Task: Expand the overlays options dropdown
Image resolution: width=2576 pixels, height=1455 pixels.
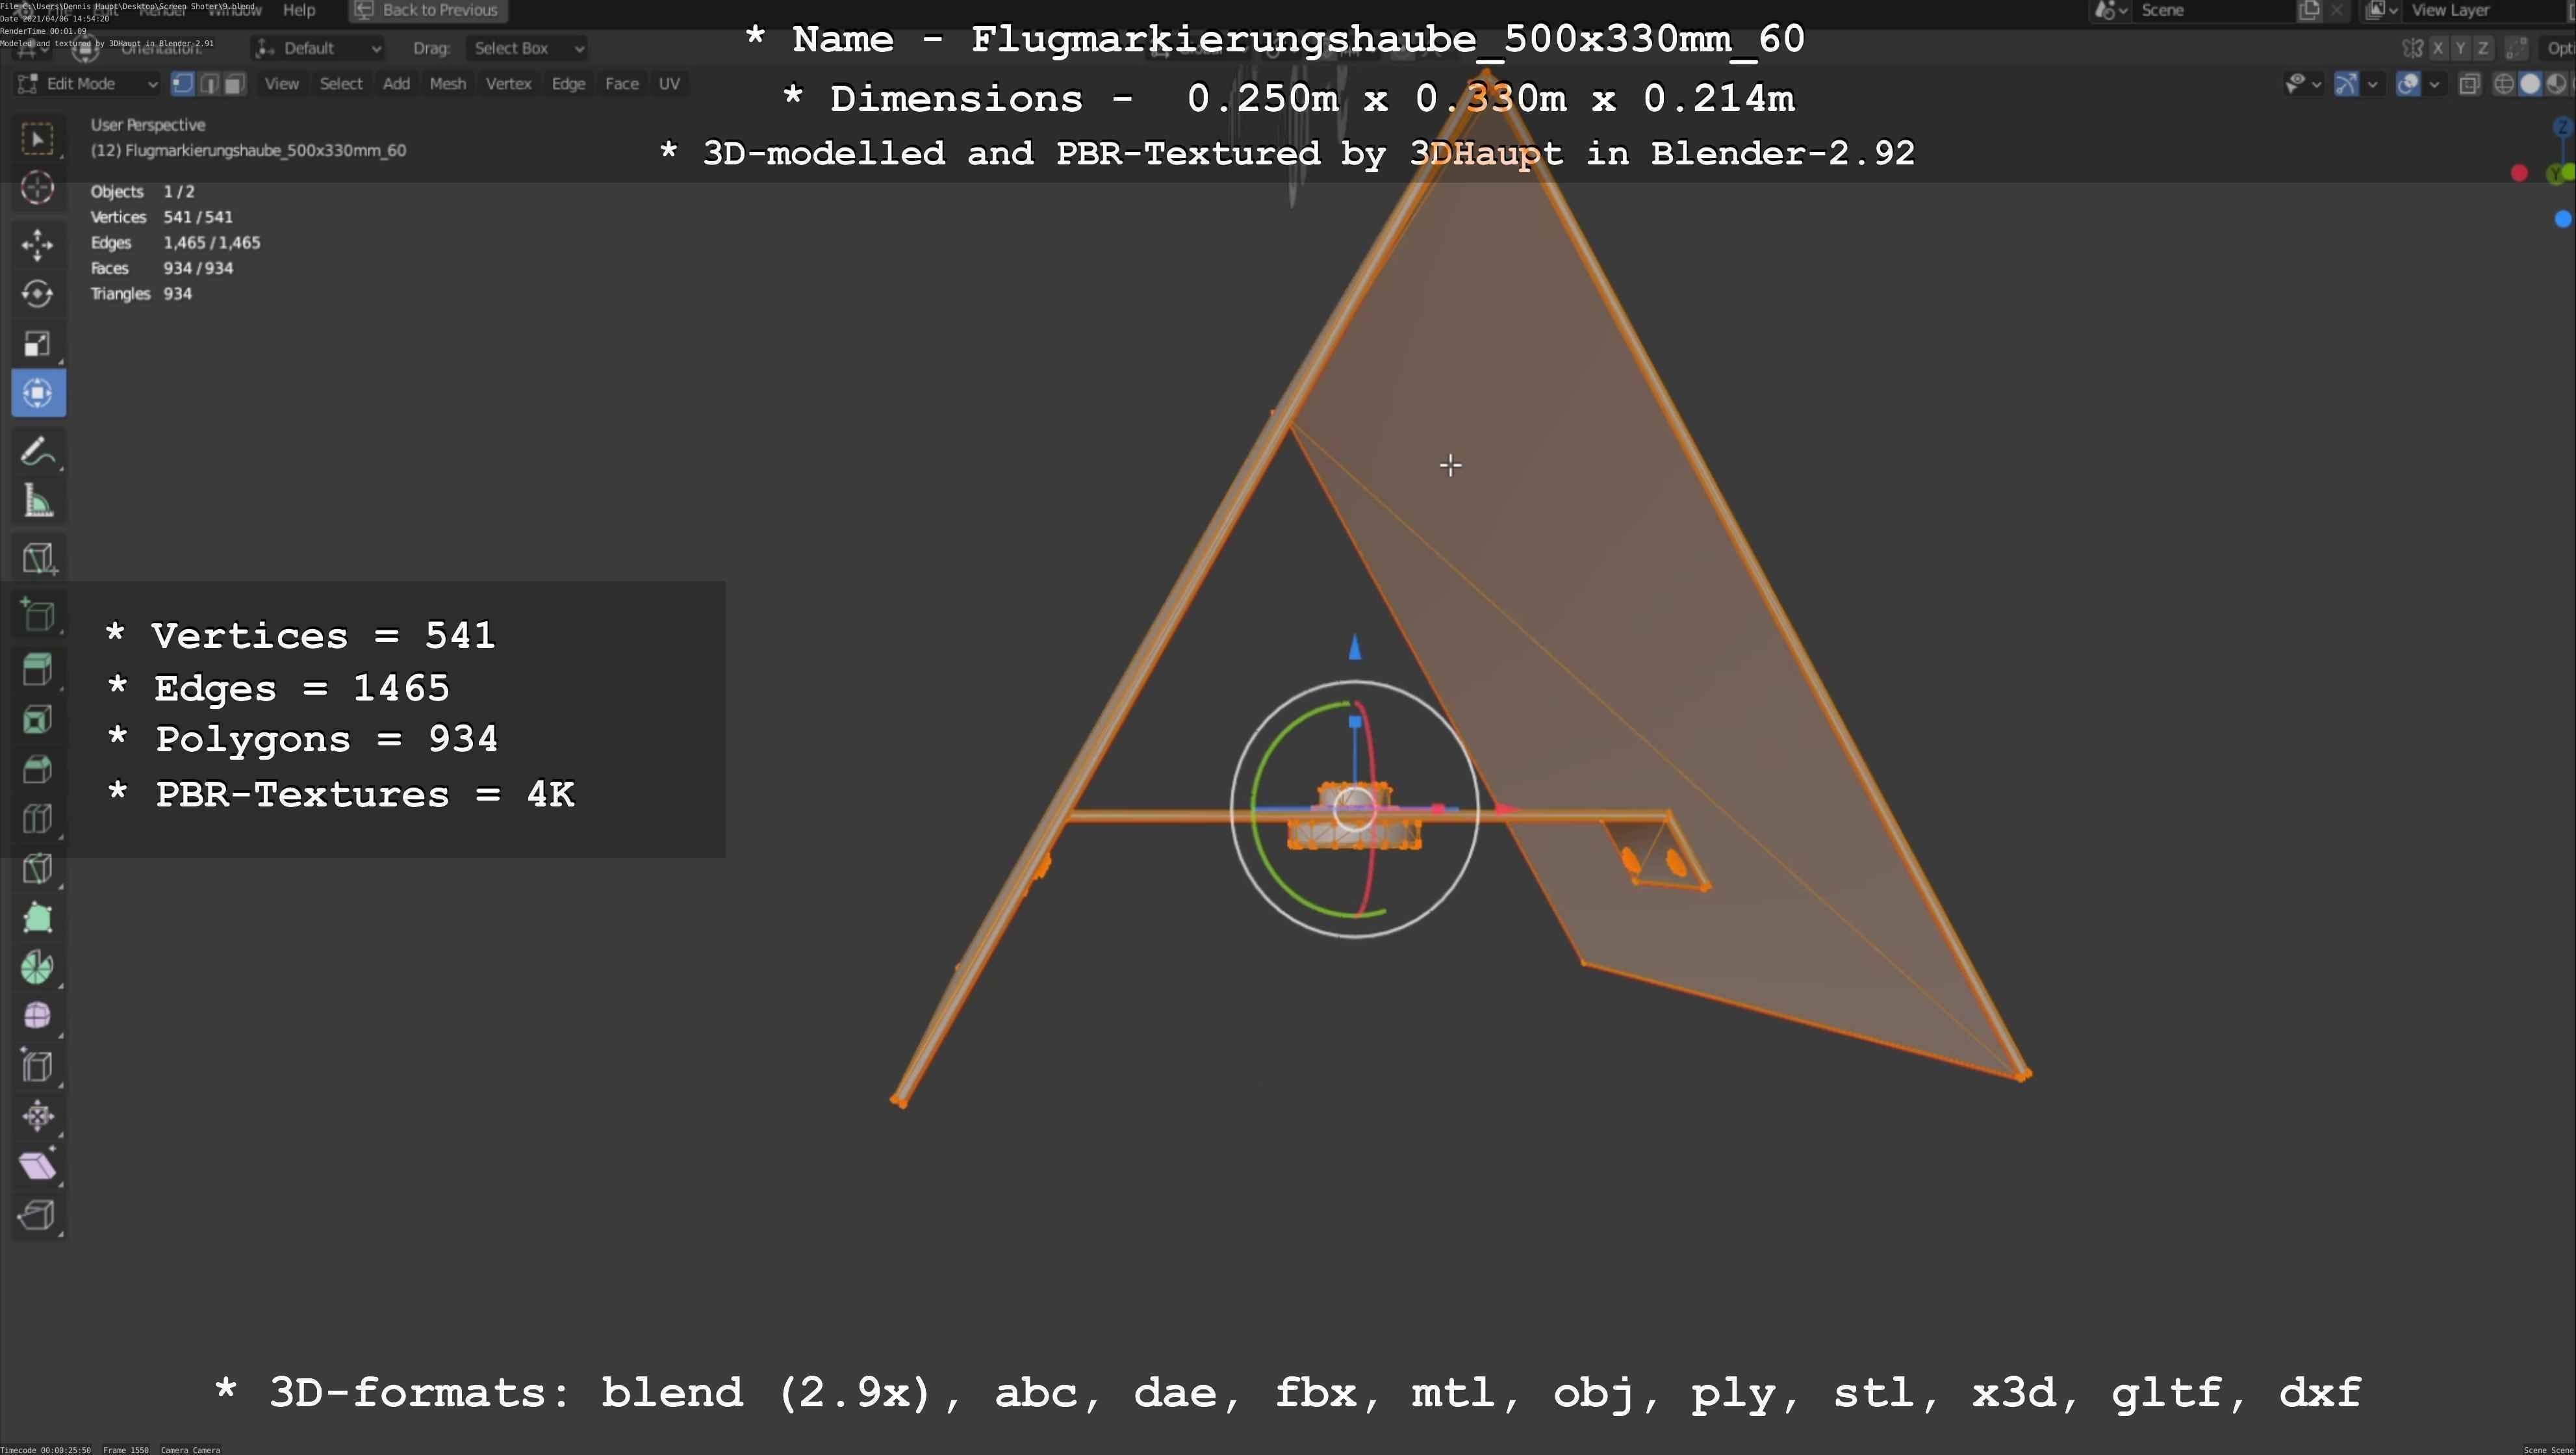Action: pos(2435,84)
